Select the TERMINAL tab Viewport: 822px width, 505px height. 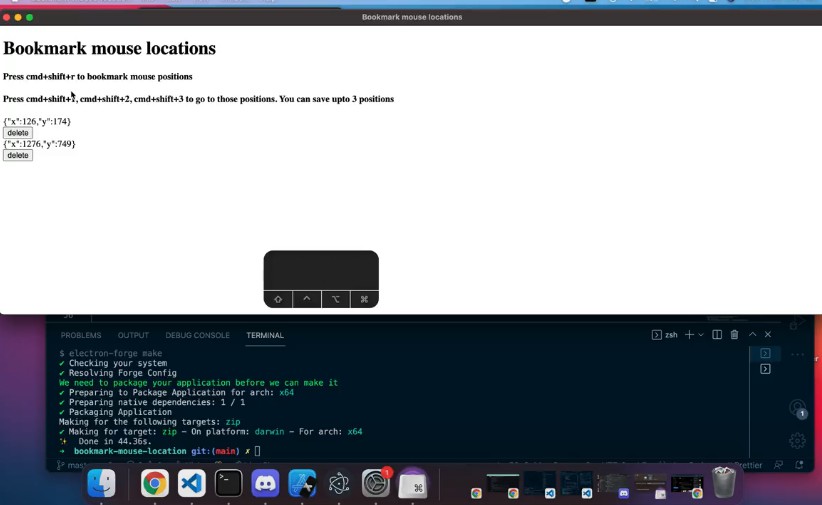point(265,335)
